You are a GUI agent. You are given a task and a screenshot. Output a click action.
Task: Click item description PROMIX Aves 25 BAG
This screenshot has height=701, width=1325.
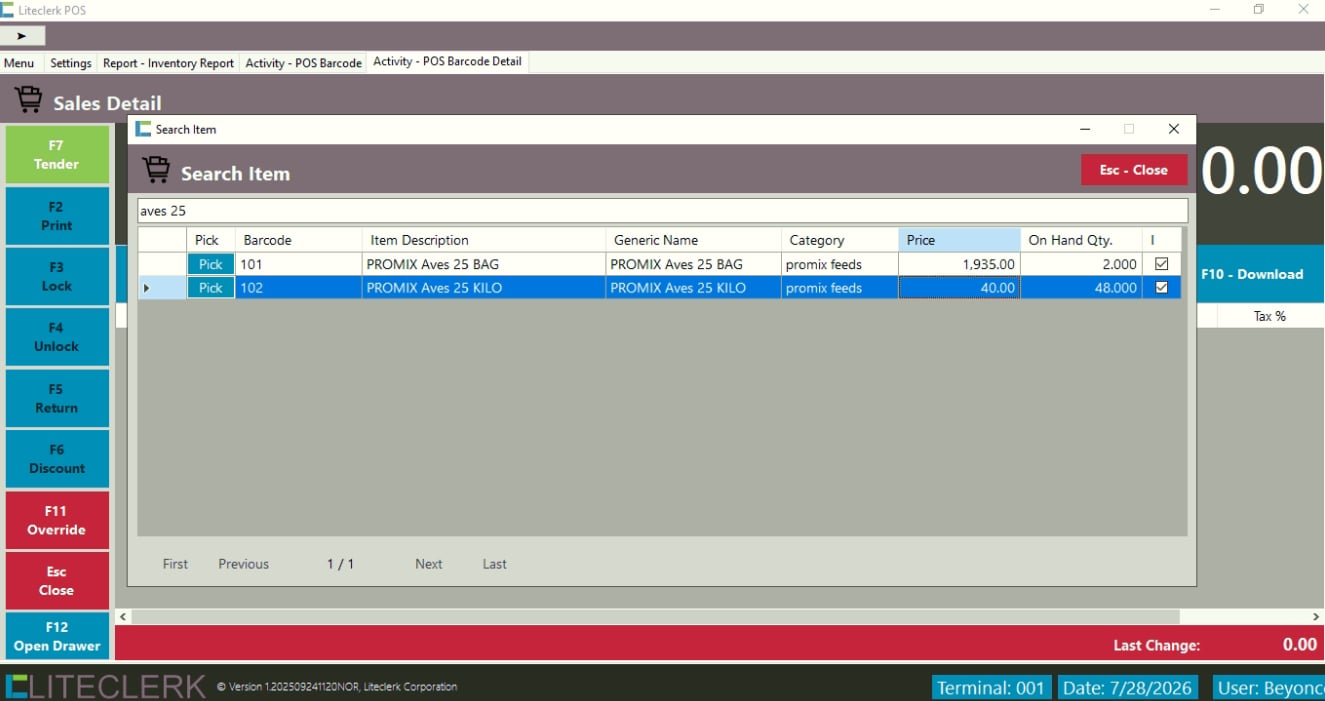coord(484,264)
